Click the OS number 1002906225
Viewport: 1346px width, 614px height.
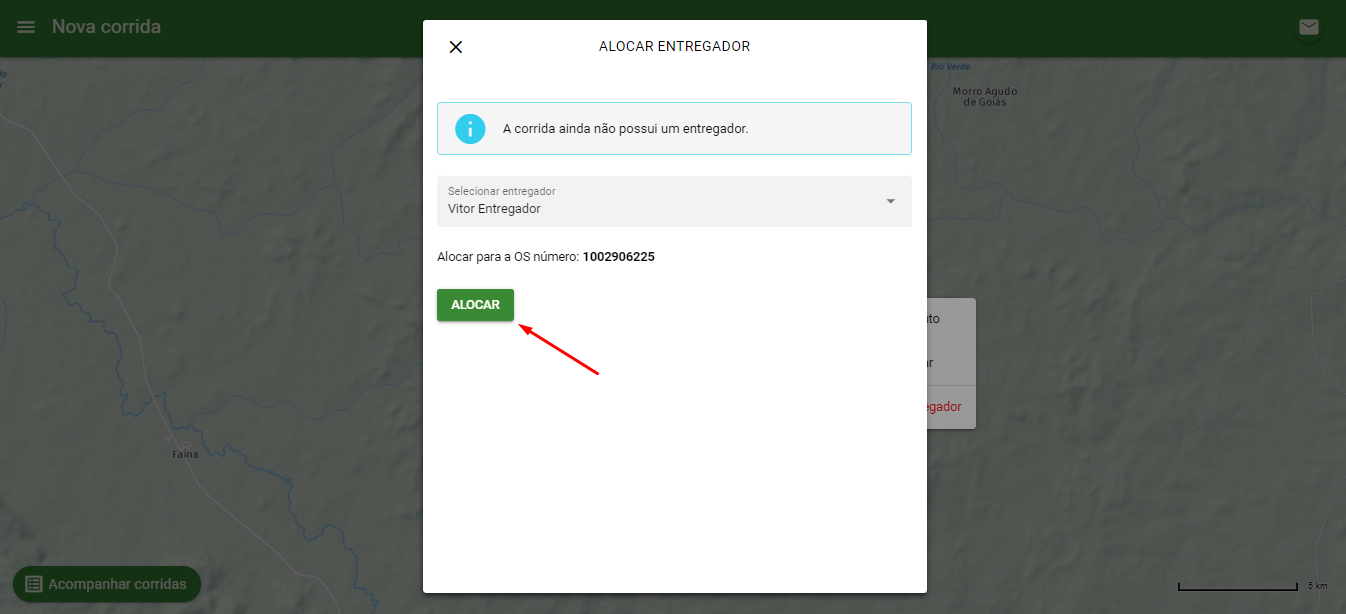pyautogui.click(x=619, y=257)
